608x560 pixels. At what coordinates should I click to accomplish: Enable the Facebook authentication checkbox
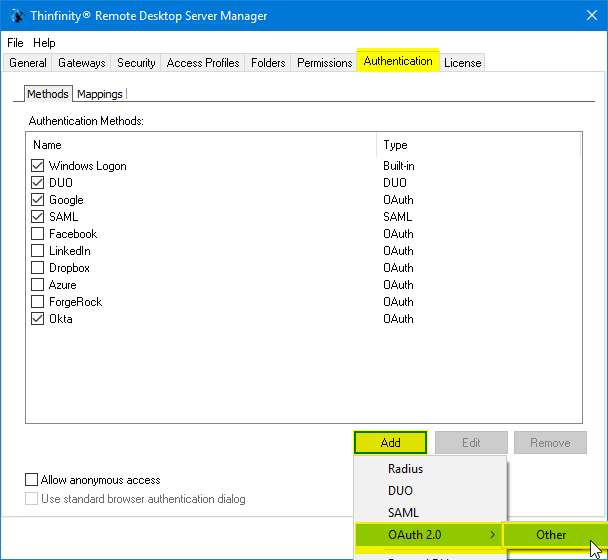click(38, 234)
